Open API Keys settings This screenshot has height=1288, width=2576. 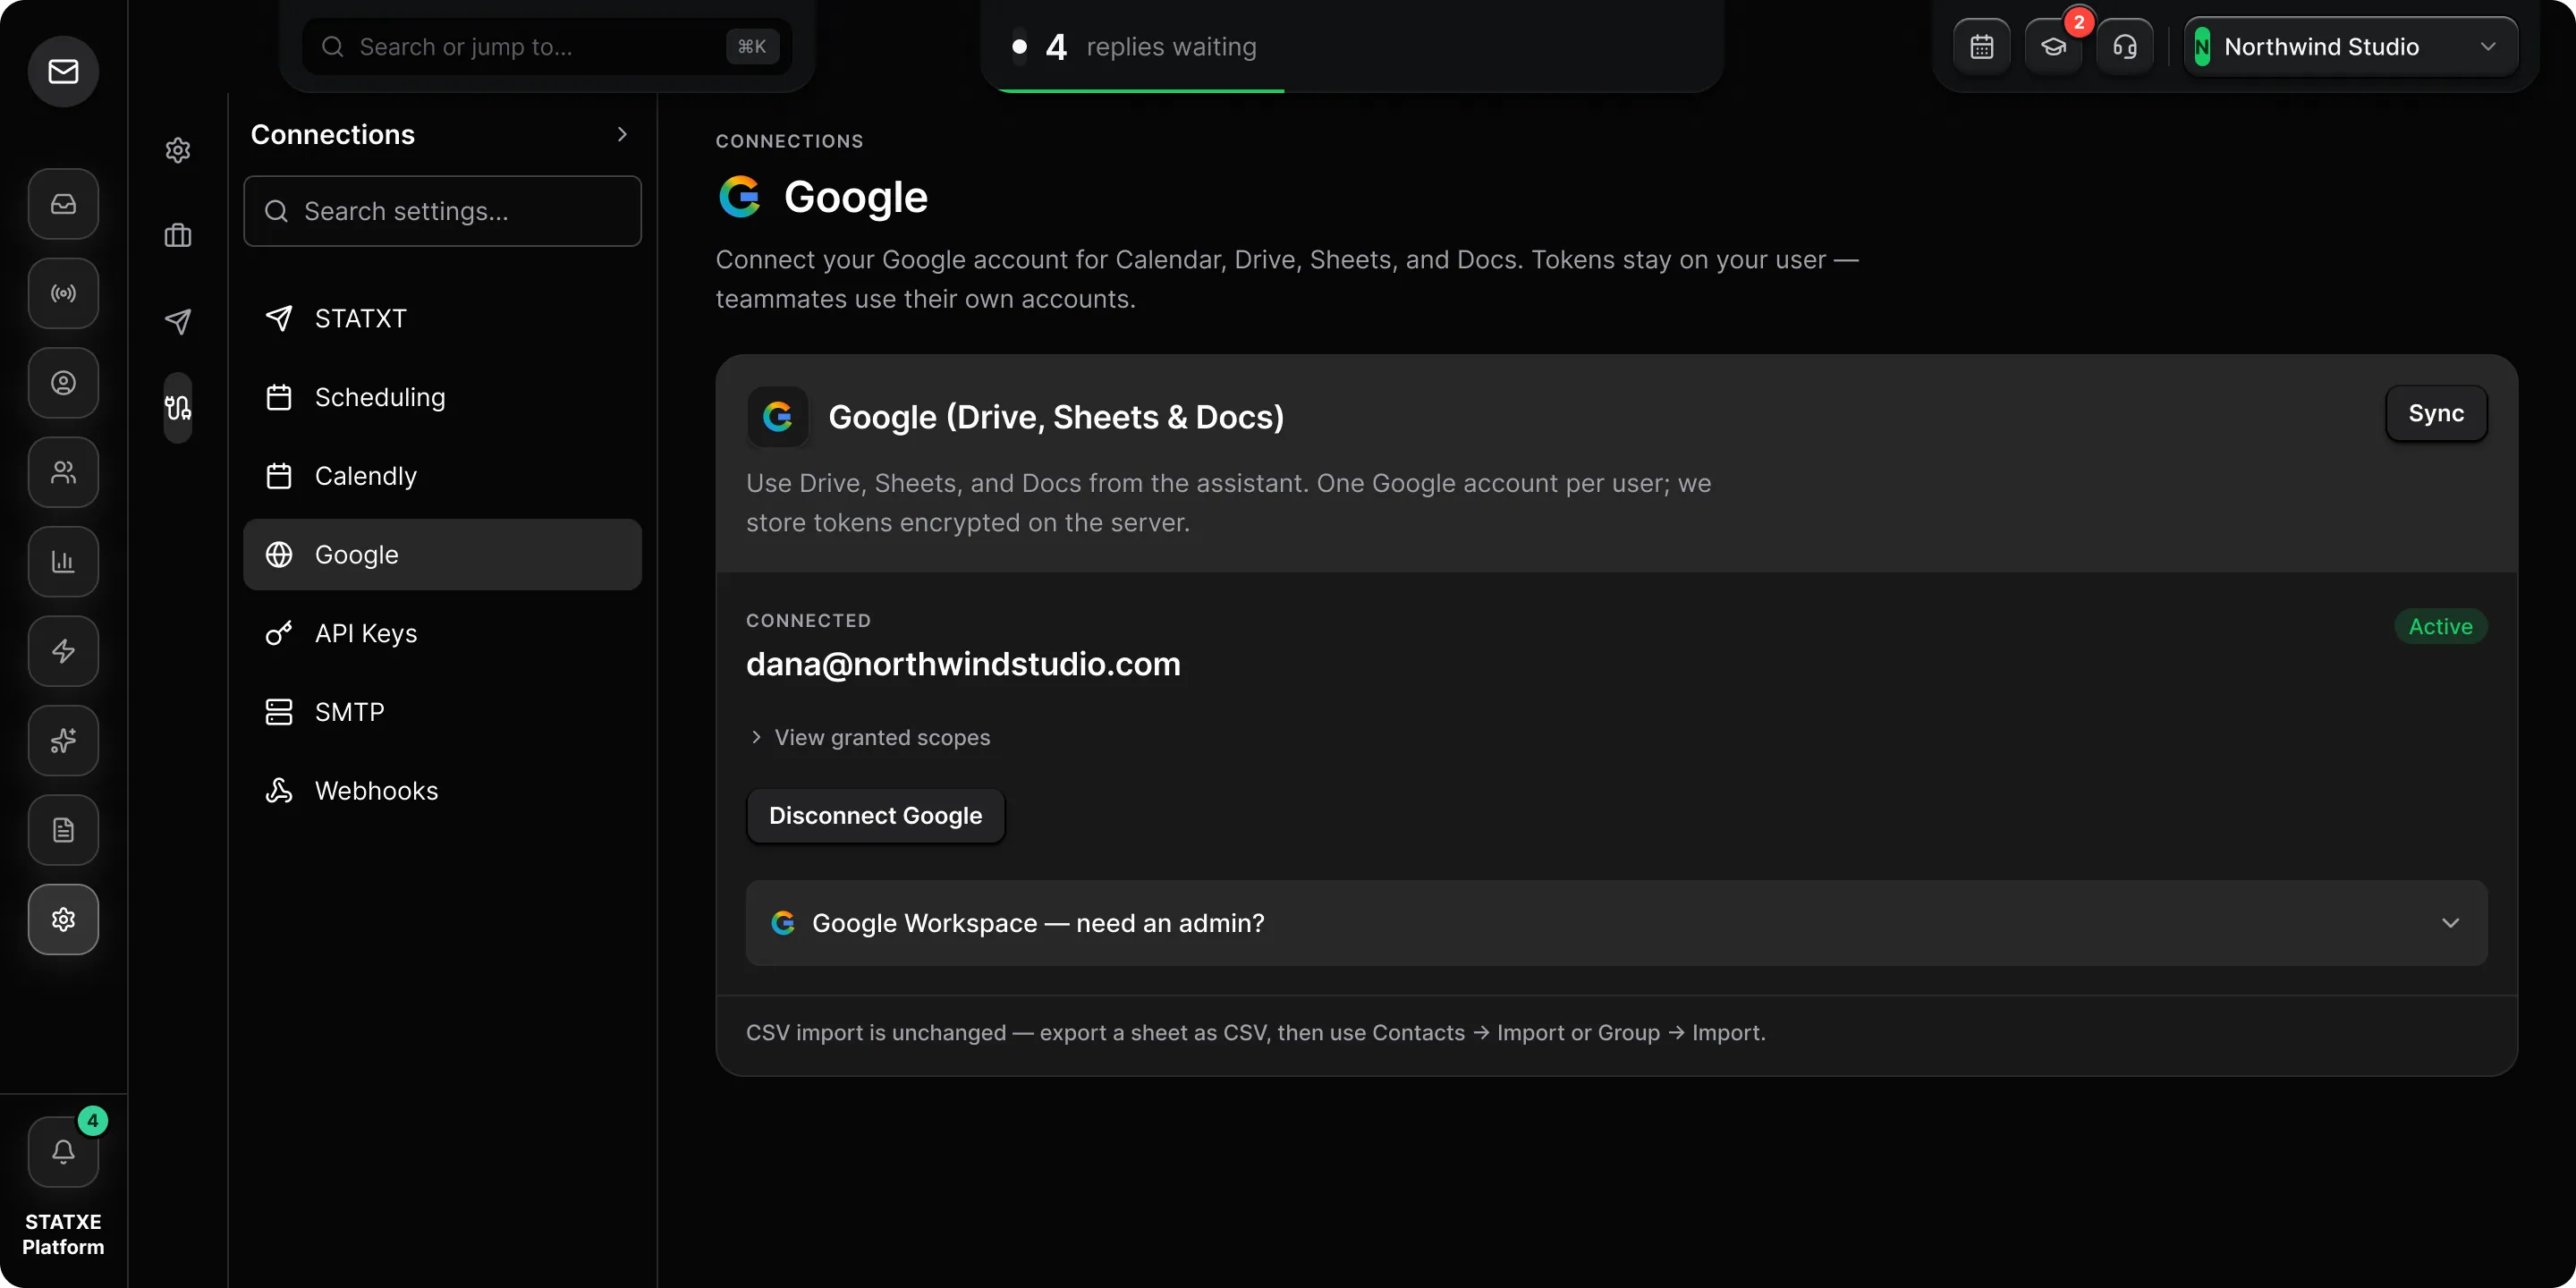coord(442,633)
